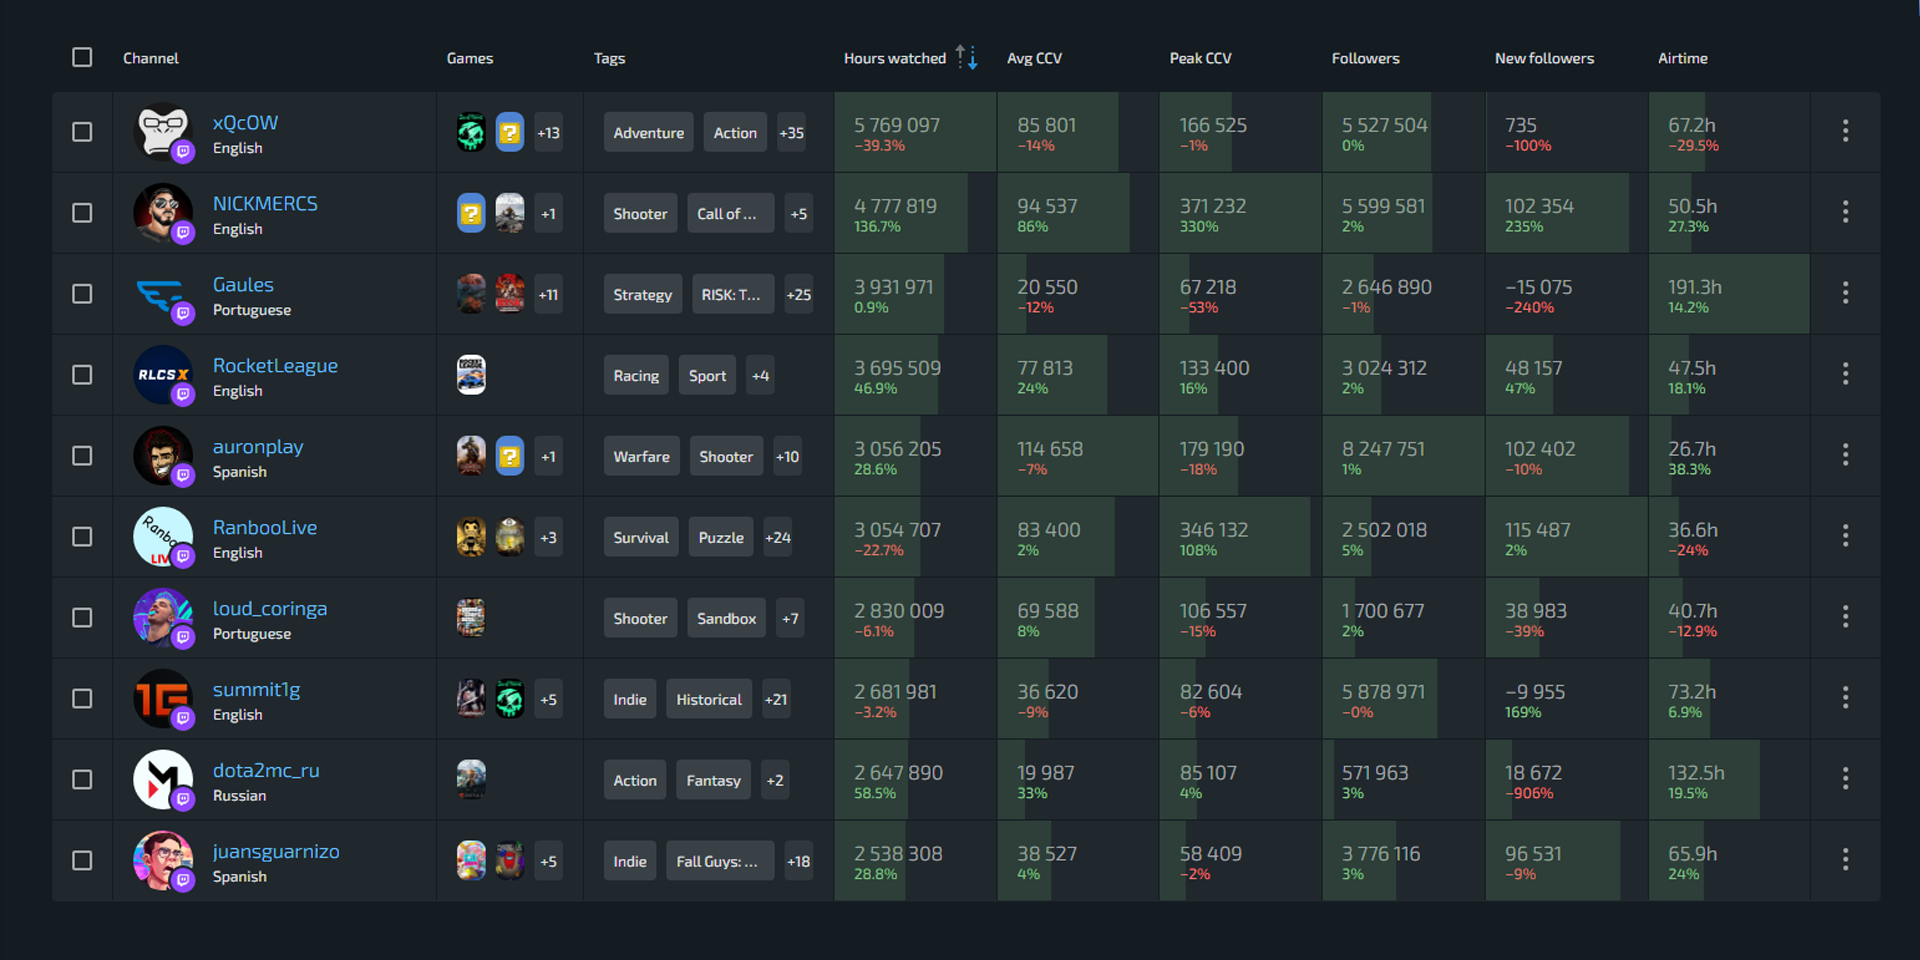1920x960 pixels.
Task: Check the RanbooLive row checkbox
Action: [82, 537]
